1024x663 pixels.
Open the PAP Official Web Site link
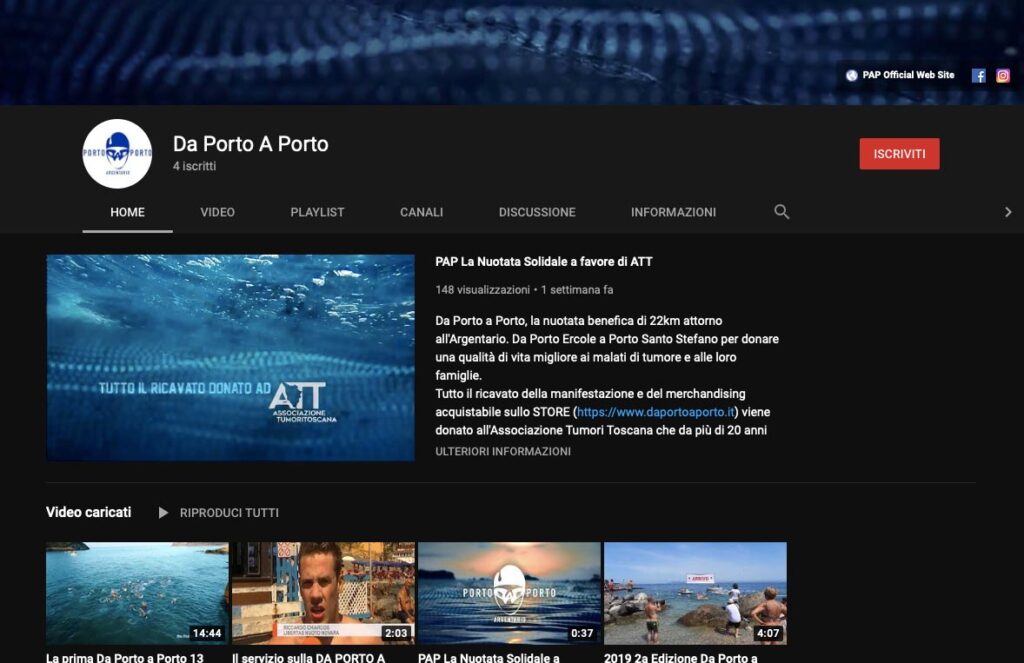tap(908, 75)
